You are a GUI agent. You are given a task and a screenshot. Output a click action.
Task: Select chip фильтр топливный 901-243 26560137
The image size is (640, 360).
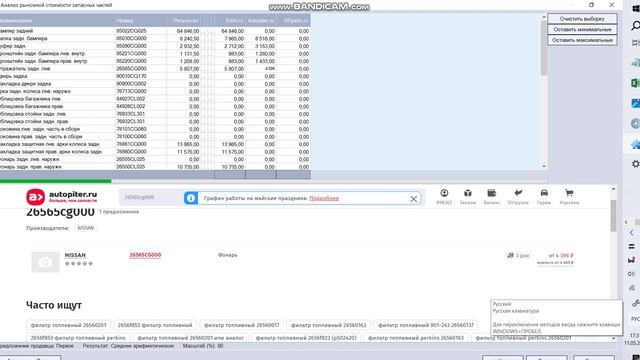pyautogui.click(x=426, y=325)
